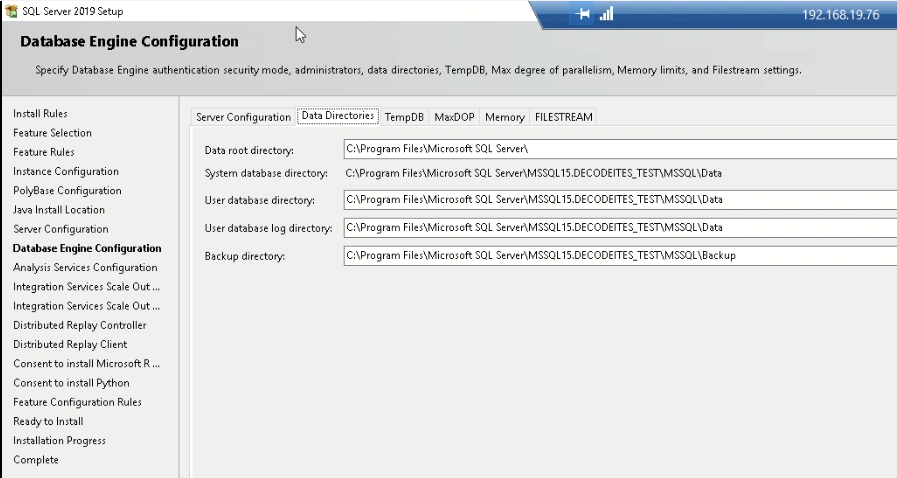Select the Complete step in the sidebar
The height and width of the screenshot is (478, 897).
(35, 460)
